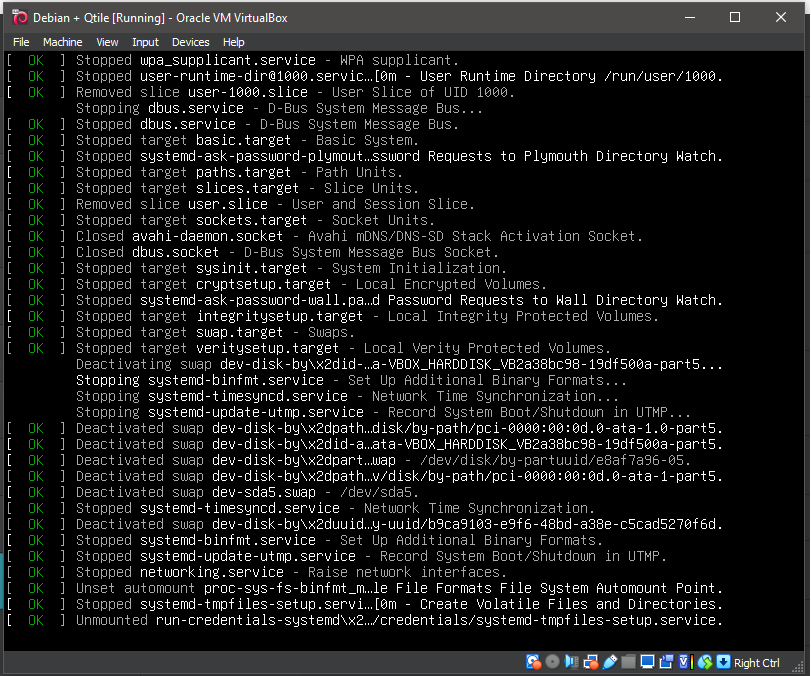The image size is (811, 676).
Task: Click the hard disk activity status icon
Action: coord(533,662)
